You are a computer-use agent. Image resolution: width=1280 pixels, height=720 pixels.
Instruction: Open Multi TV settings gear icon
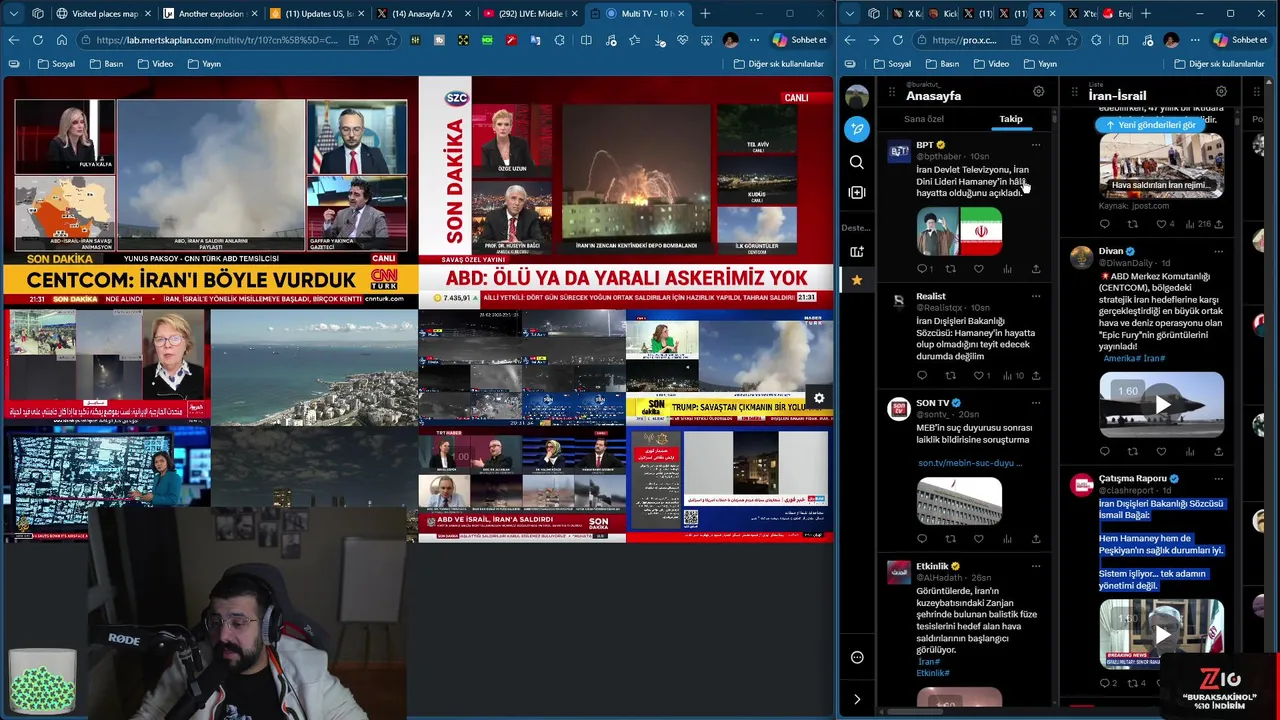(x=819, y=399)
